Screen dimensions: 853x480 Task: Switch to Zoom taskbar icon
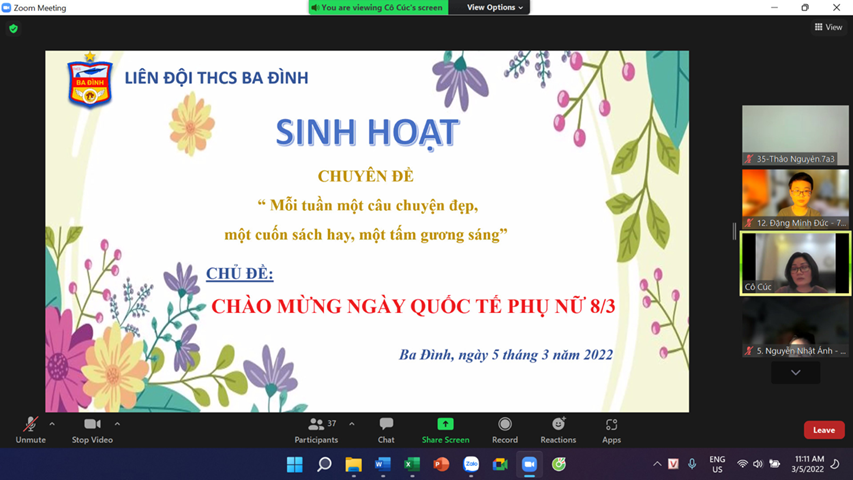[529, 464]
